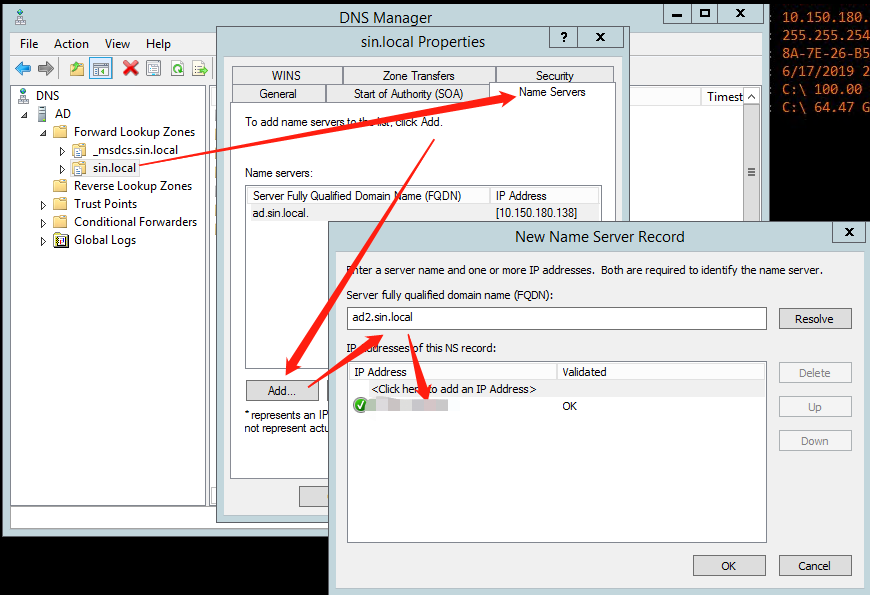
Task: Select the AD server icon in tree
Action: pyautogui.click(x=42, y=114)
